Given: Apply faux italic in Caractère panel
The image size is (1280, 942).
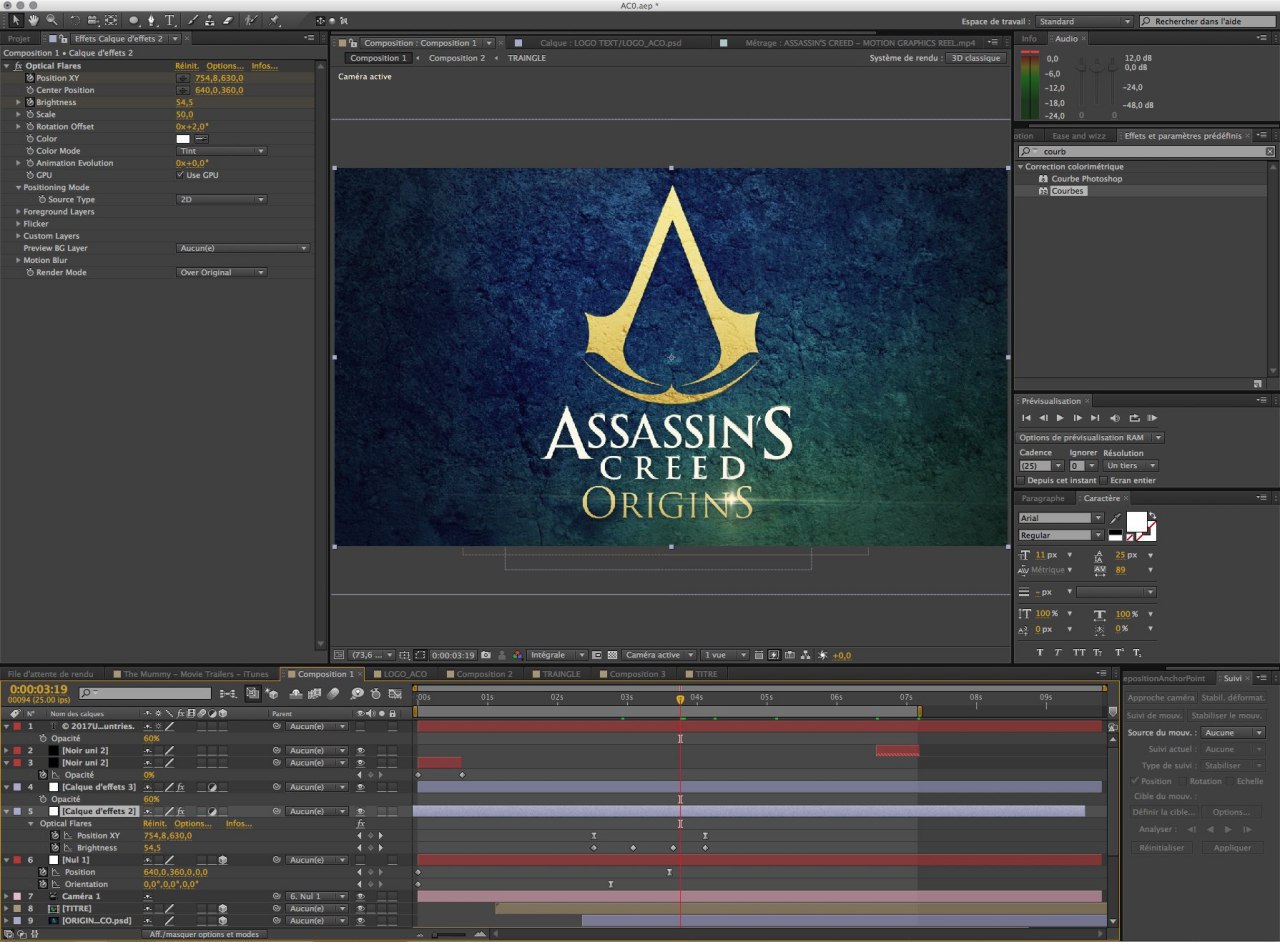Looking at the screenshot, I should 1058,652.
